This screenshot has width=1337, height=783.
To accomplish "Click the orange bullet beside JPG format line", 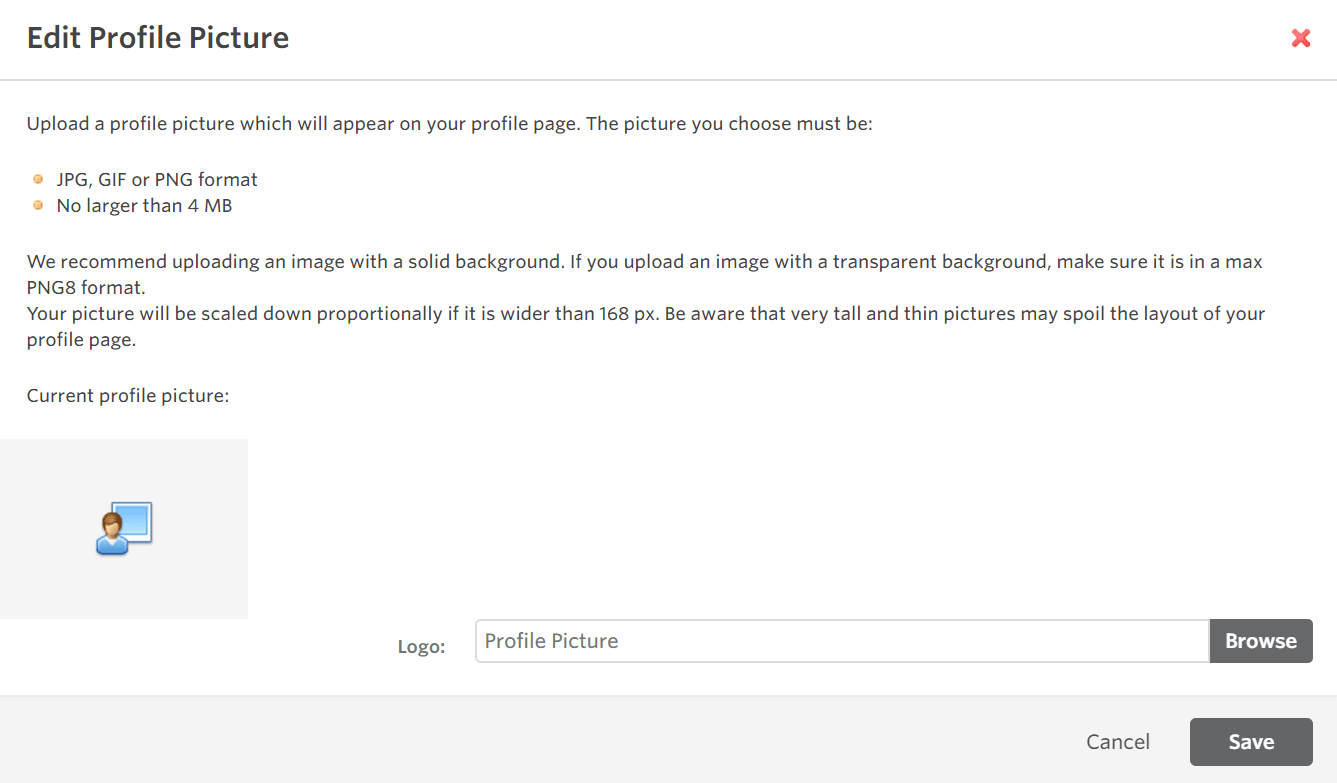I will 38,179.
